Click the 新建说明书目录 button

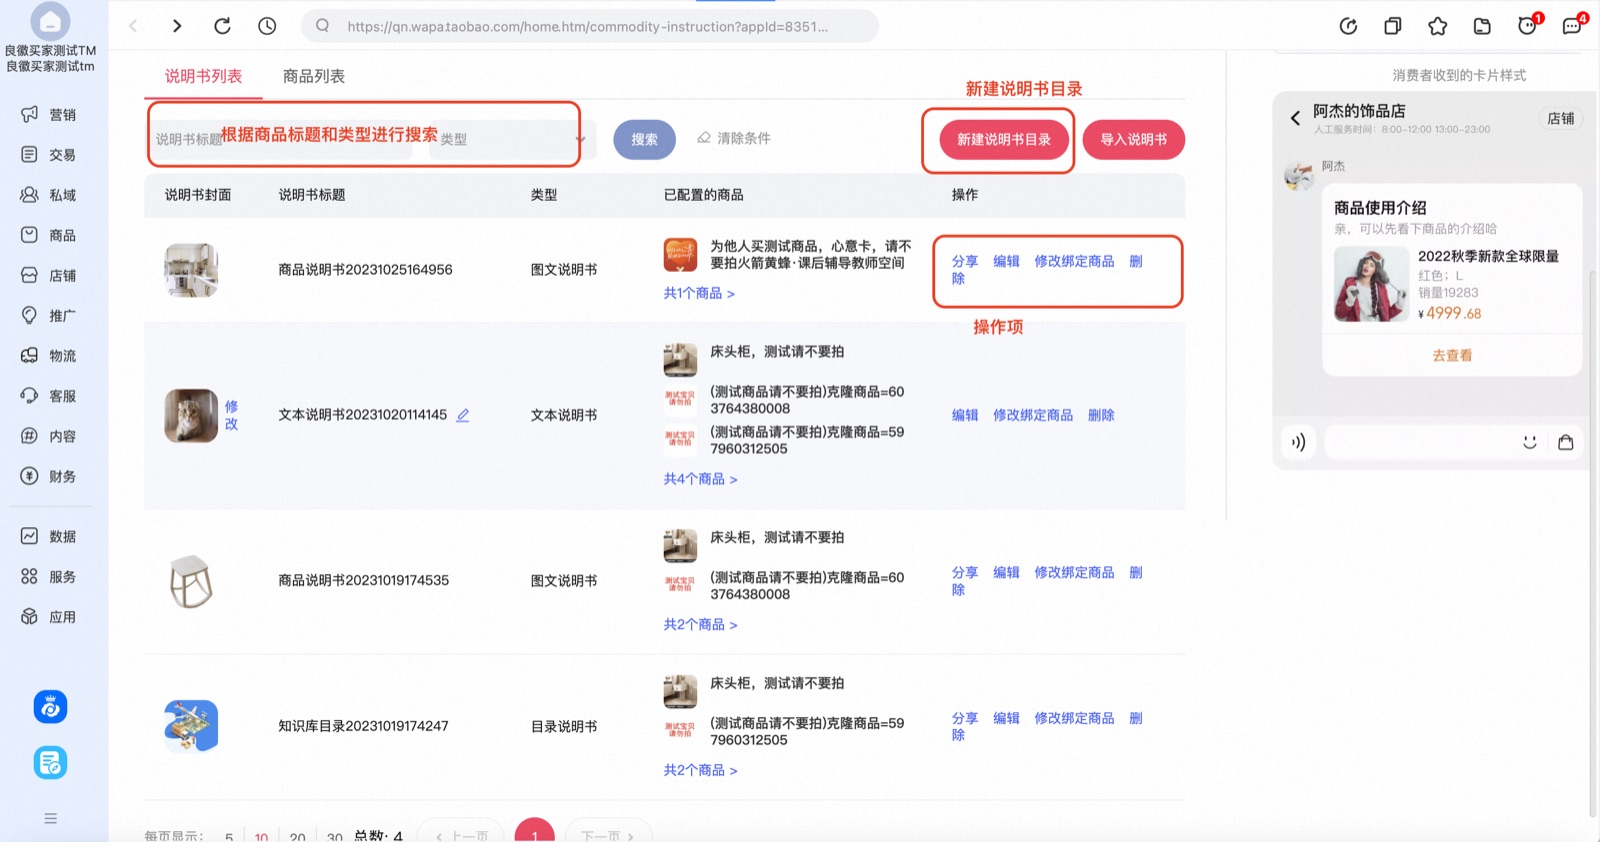coord(1004,140)
